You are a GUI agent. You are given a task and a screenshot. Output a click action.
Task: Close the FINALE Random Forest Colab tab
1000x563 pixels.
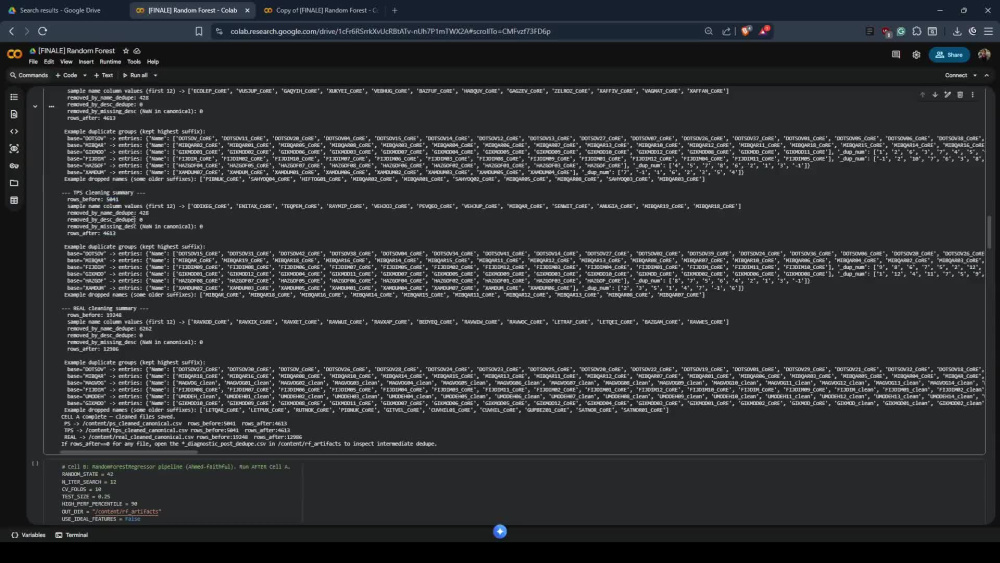click(x=247, y=10)
